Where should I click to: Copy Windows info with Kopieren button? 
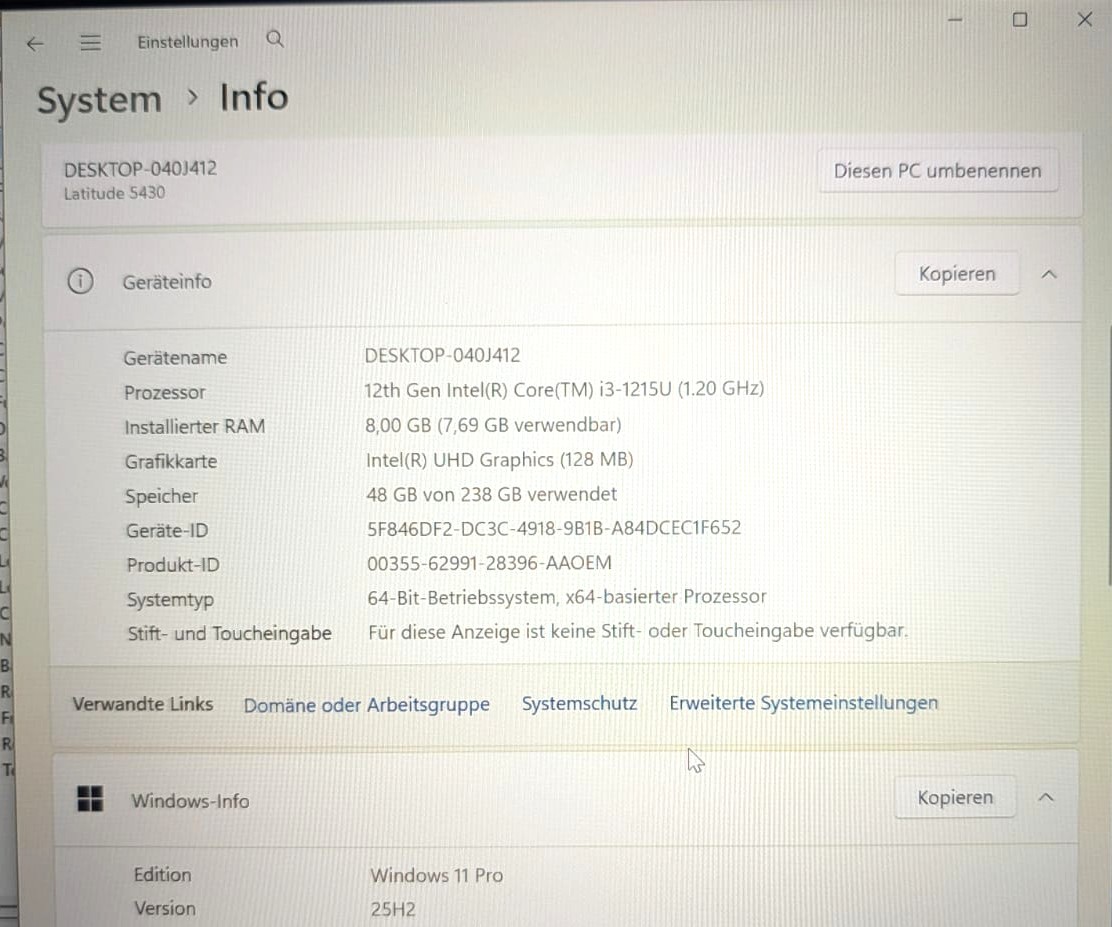point(955,797)
